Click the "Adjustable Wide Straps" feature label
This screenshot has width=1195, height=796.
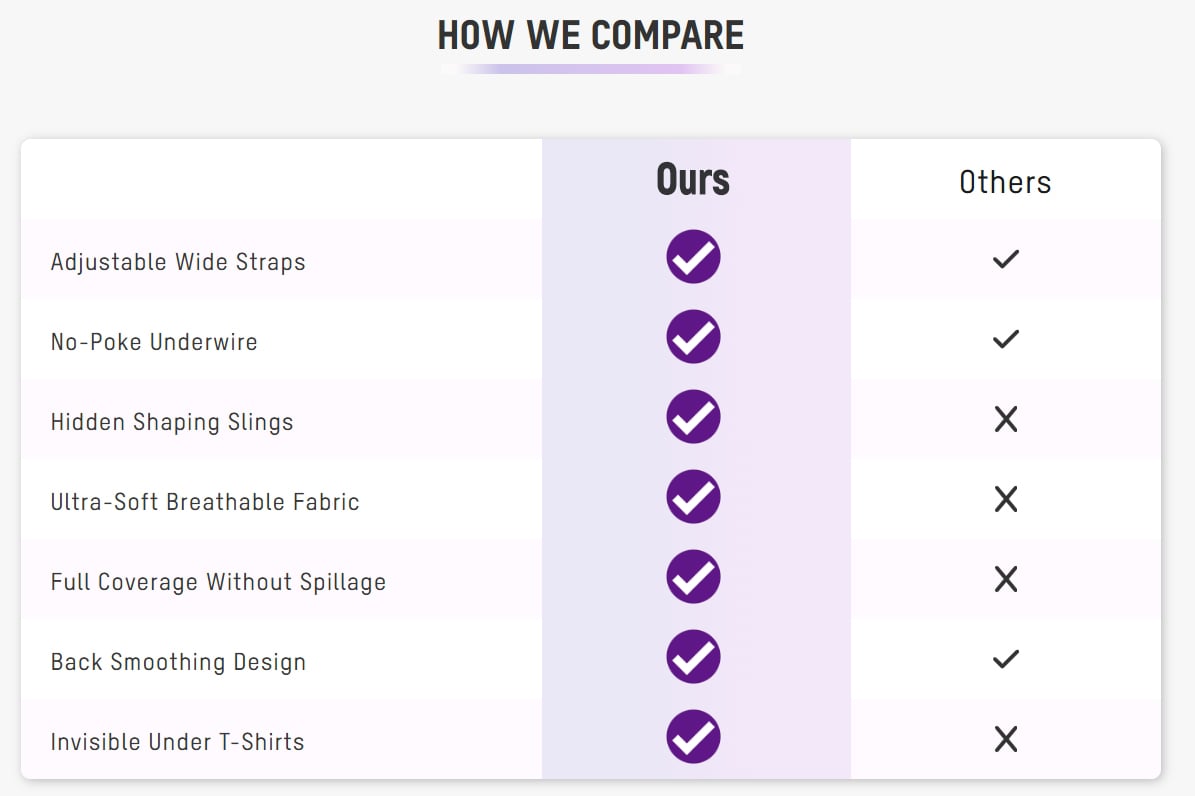pyautogui.click(x=178, y=262)
